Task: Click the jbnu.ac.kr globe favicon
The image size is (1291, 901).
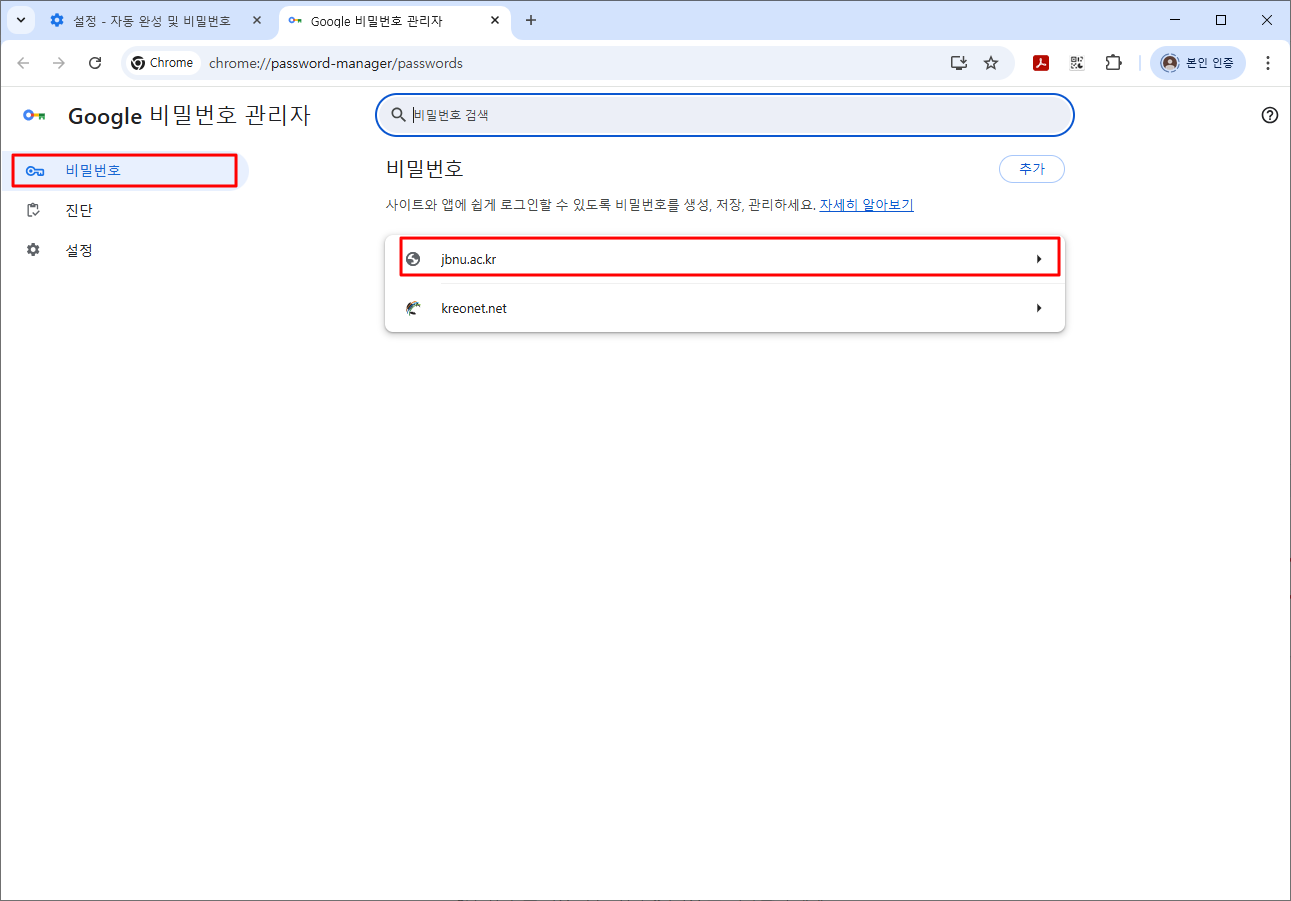Action: 413,260
